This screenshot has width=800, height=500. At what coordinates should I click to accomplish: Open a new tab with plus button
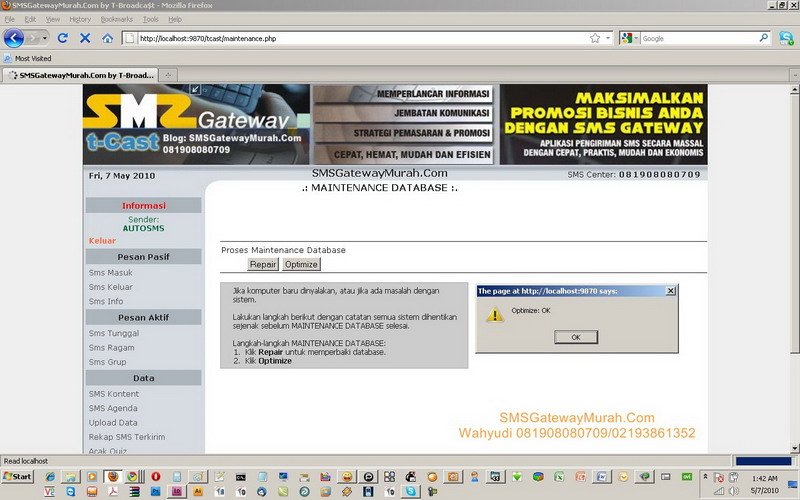tap(167, 76)
